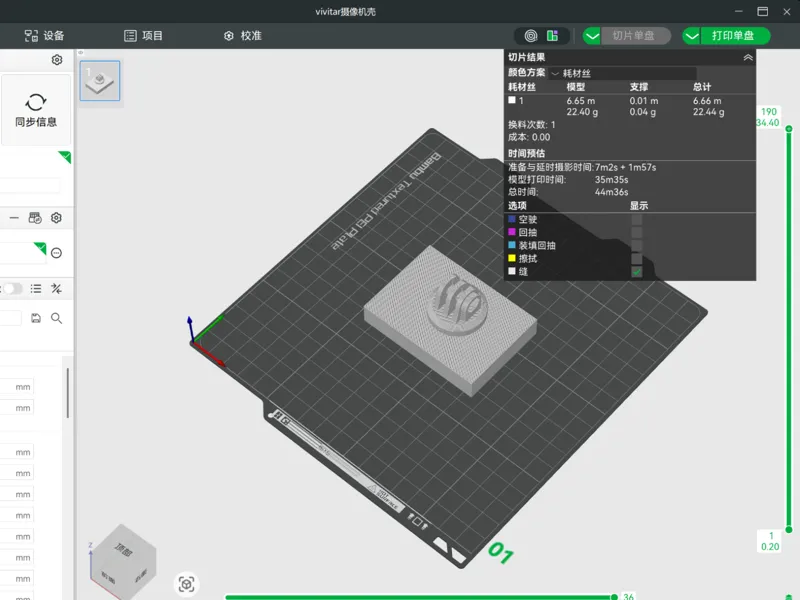Toggle display of 装填回抽 deretractions
Screen dimensions: 800x600
click(636, 245)
